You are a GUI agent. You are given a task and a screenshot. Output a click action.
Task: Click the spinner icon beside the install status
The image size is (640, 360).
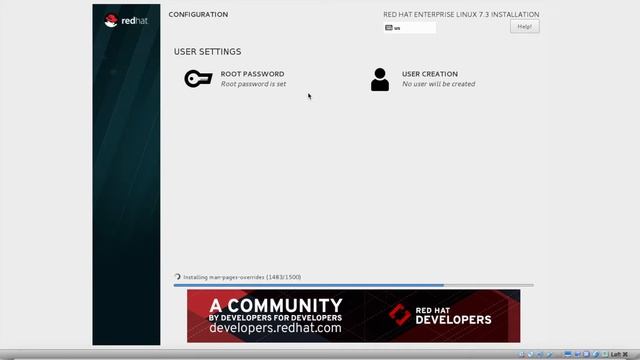pos(177,277)
